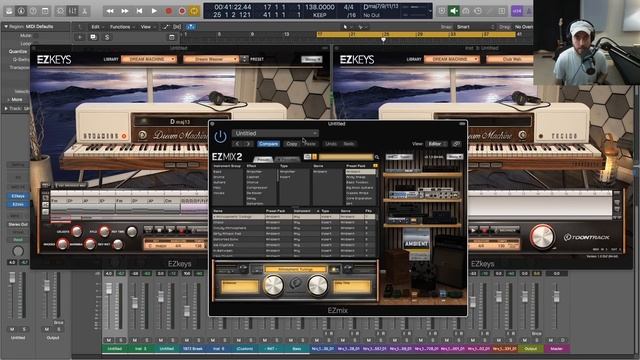Open Smart Controls in the control bar

[x=60, y=11]
